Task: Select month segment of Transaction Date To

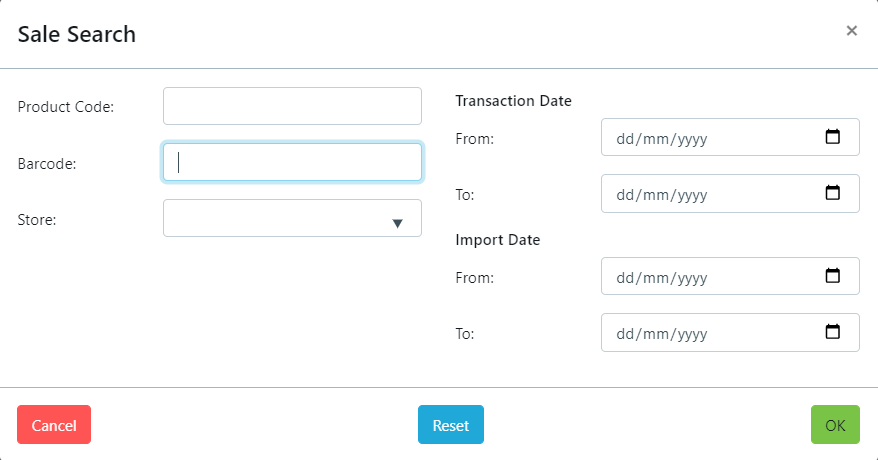Action: (656, 195)
